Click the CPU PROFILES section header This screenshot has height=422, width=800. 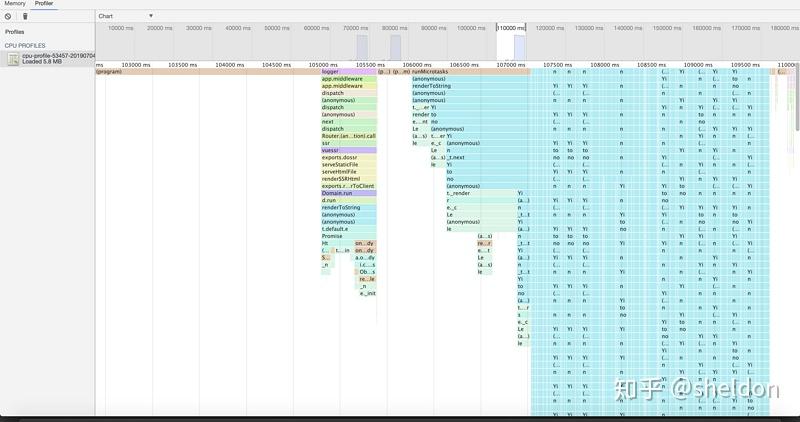tap(24, 45)
